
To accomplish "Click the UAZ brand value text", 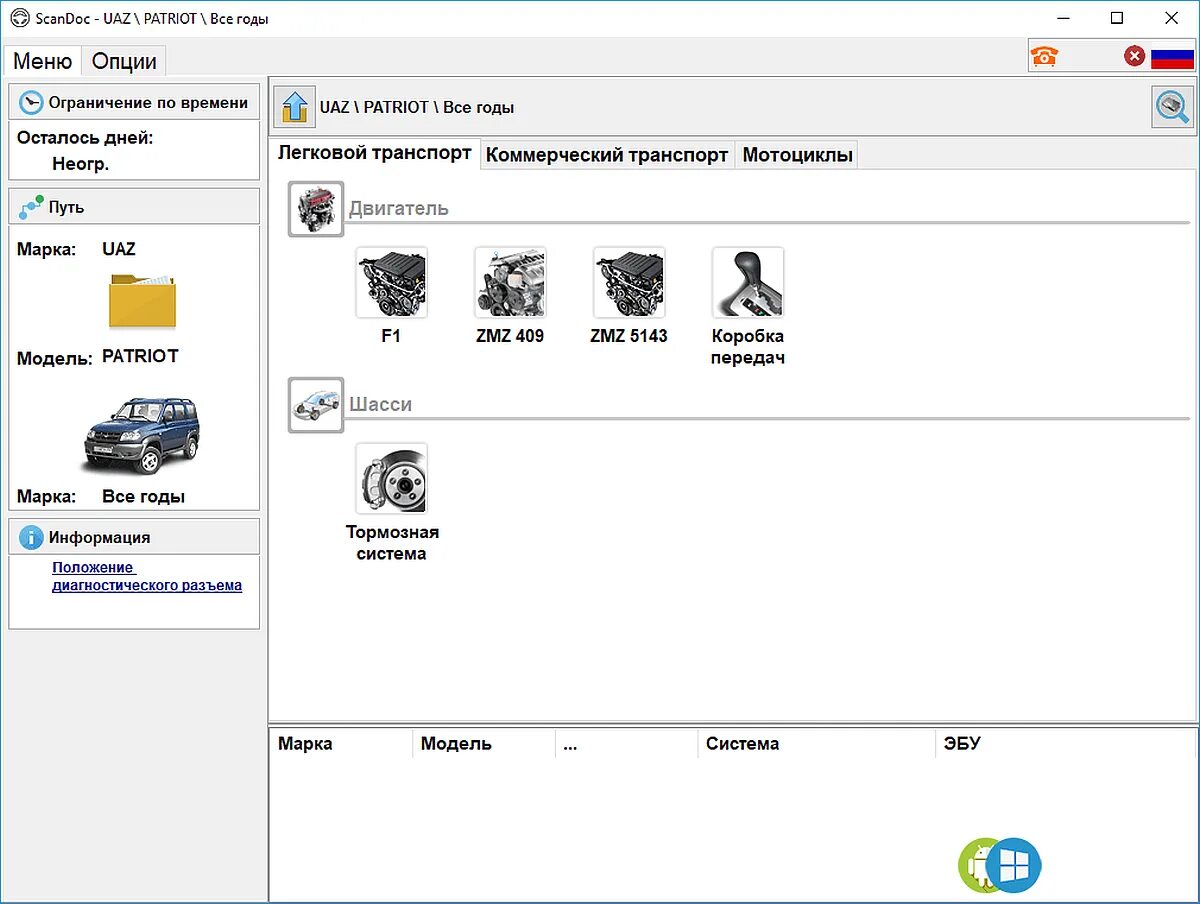I will tap(118, 249).
